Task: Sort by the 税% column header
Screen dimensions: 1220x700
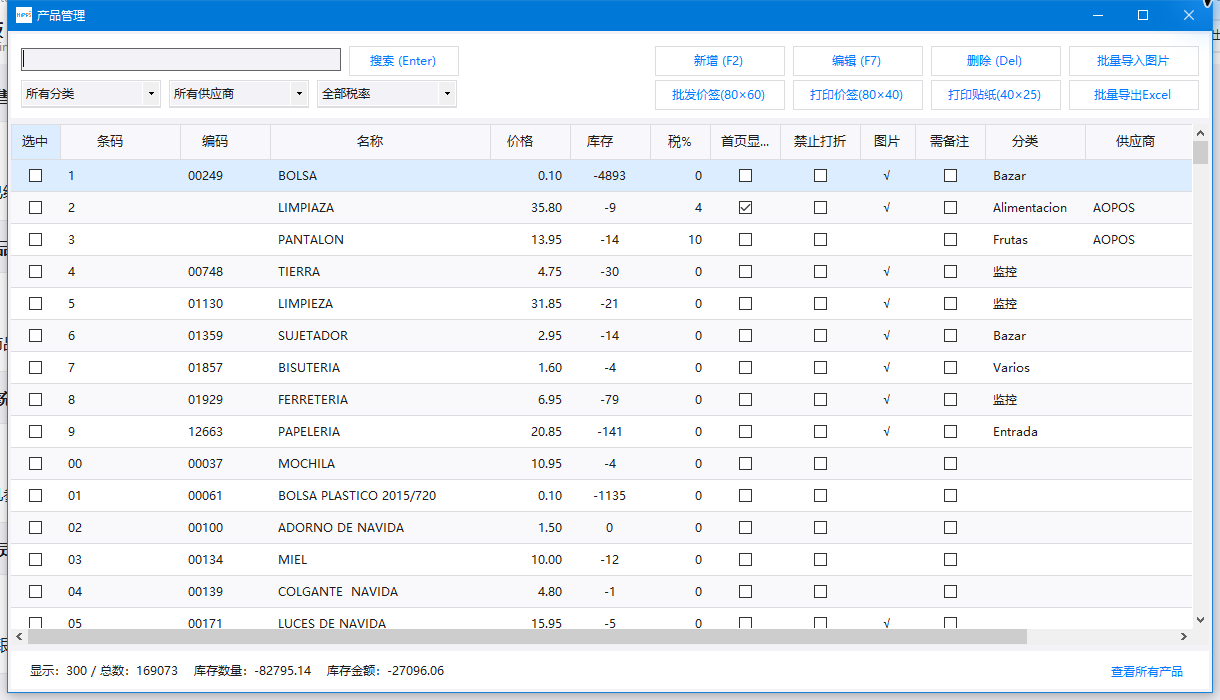Action: pyautogui.click(x=680, y=142)
